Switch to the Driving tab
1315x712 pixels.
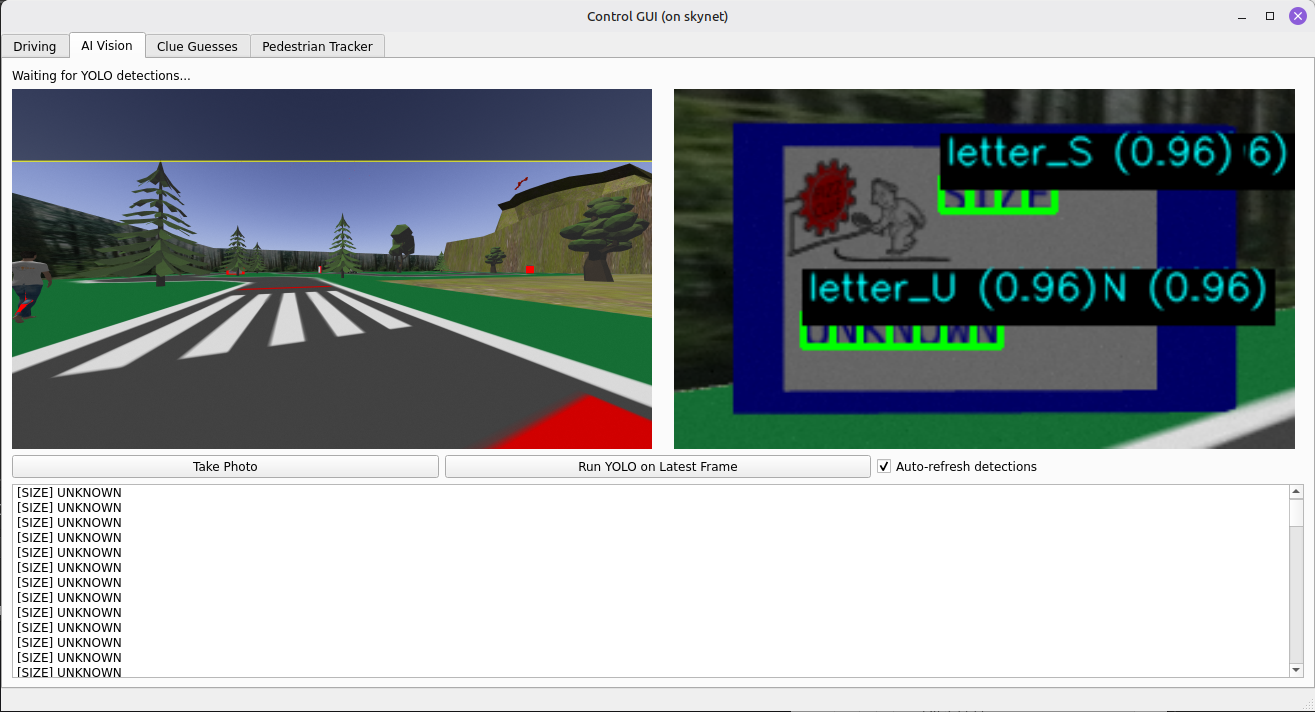(35, 46)
